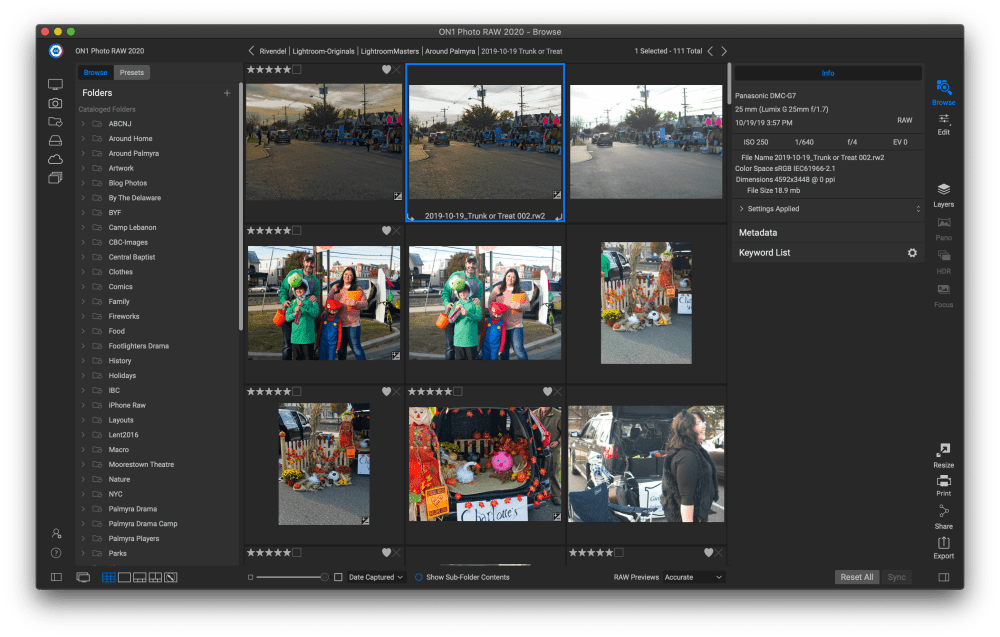Image resolution: width=1000 pixels, height=637 pixels.
Task: Click the Info header button
Action: click(827, 72)
